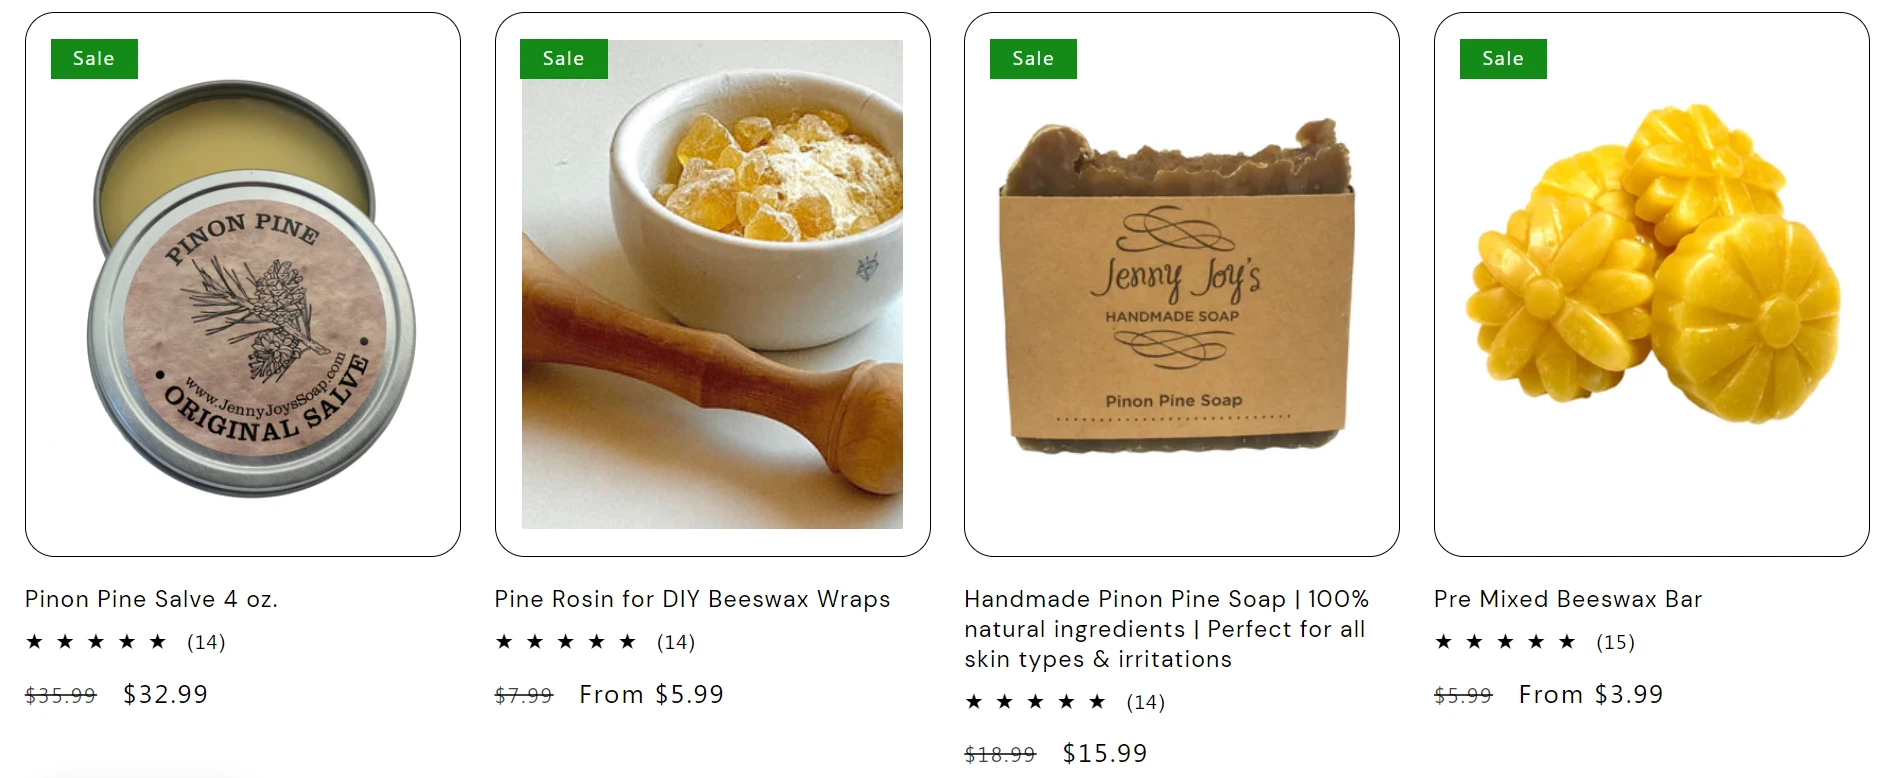This screenshot has height=778, width=1883.
Task: Click star rating under Pine Rosin
Action: click(x=566, y=642)
